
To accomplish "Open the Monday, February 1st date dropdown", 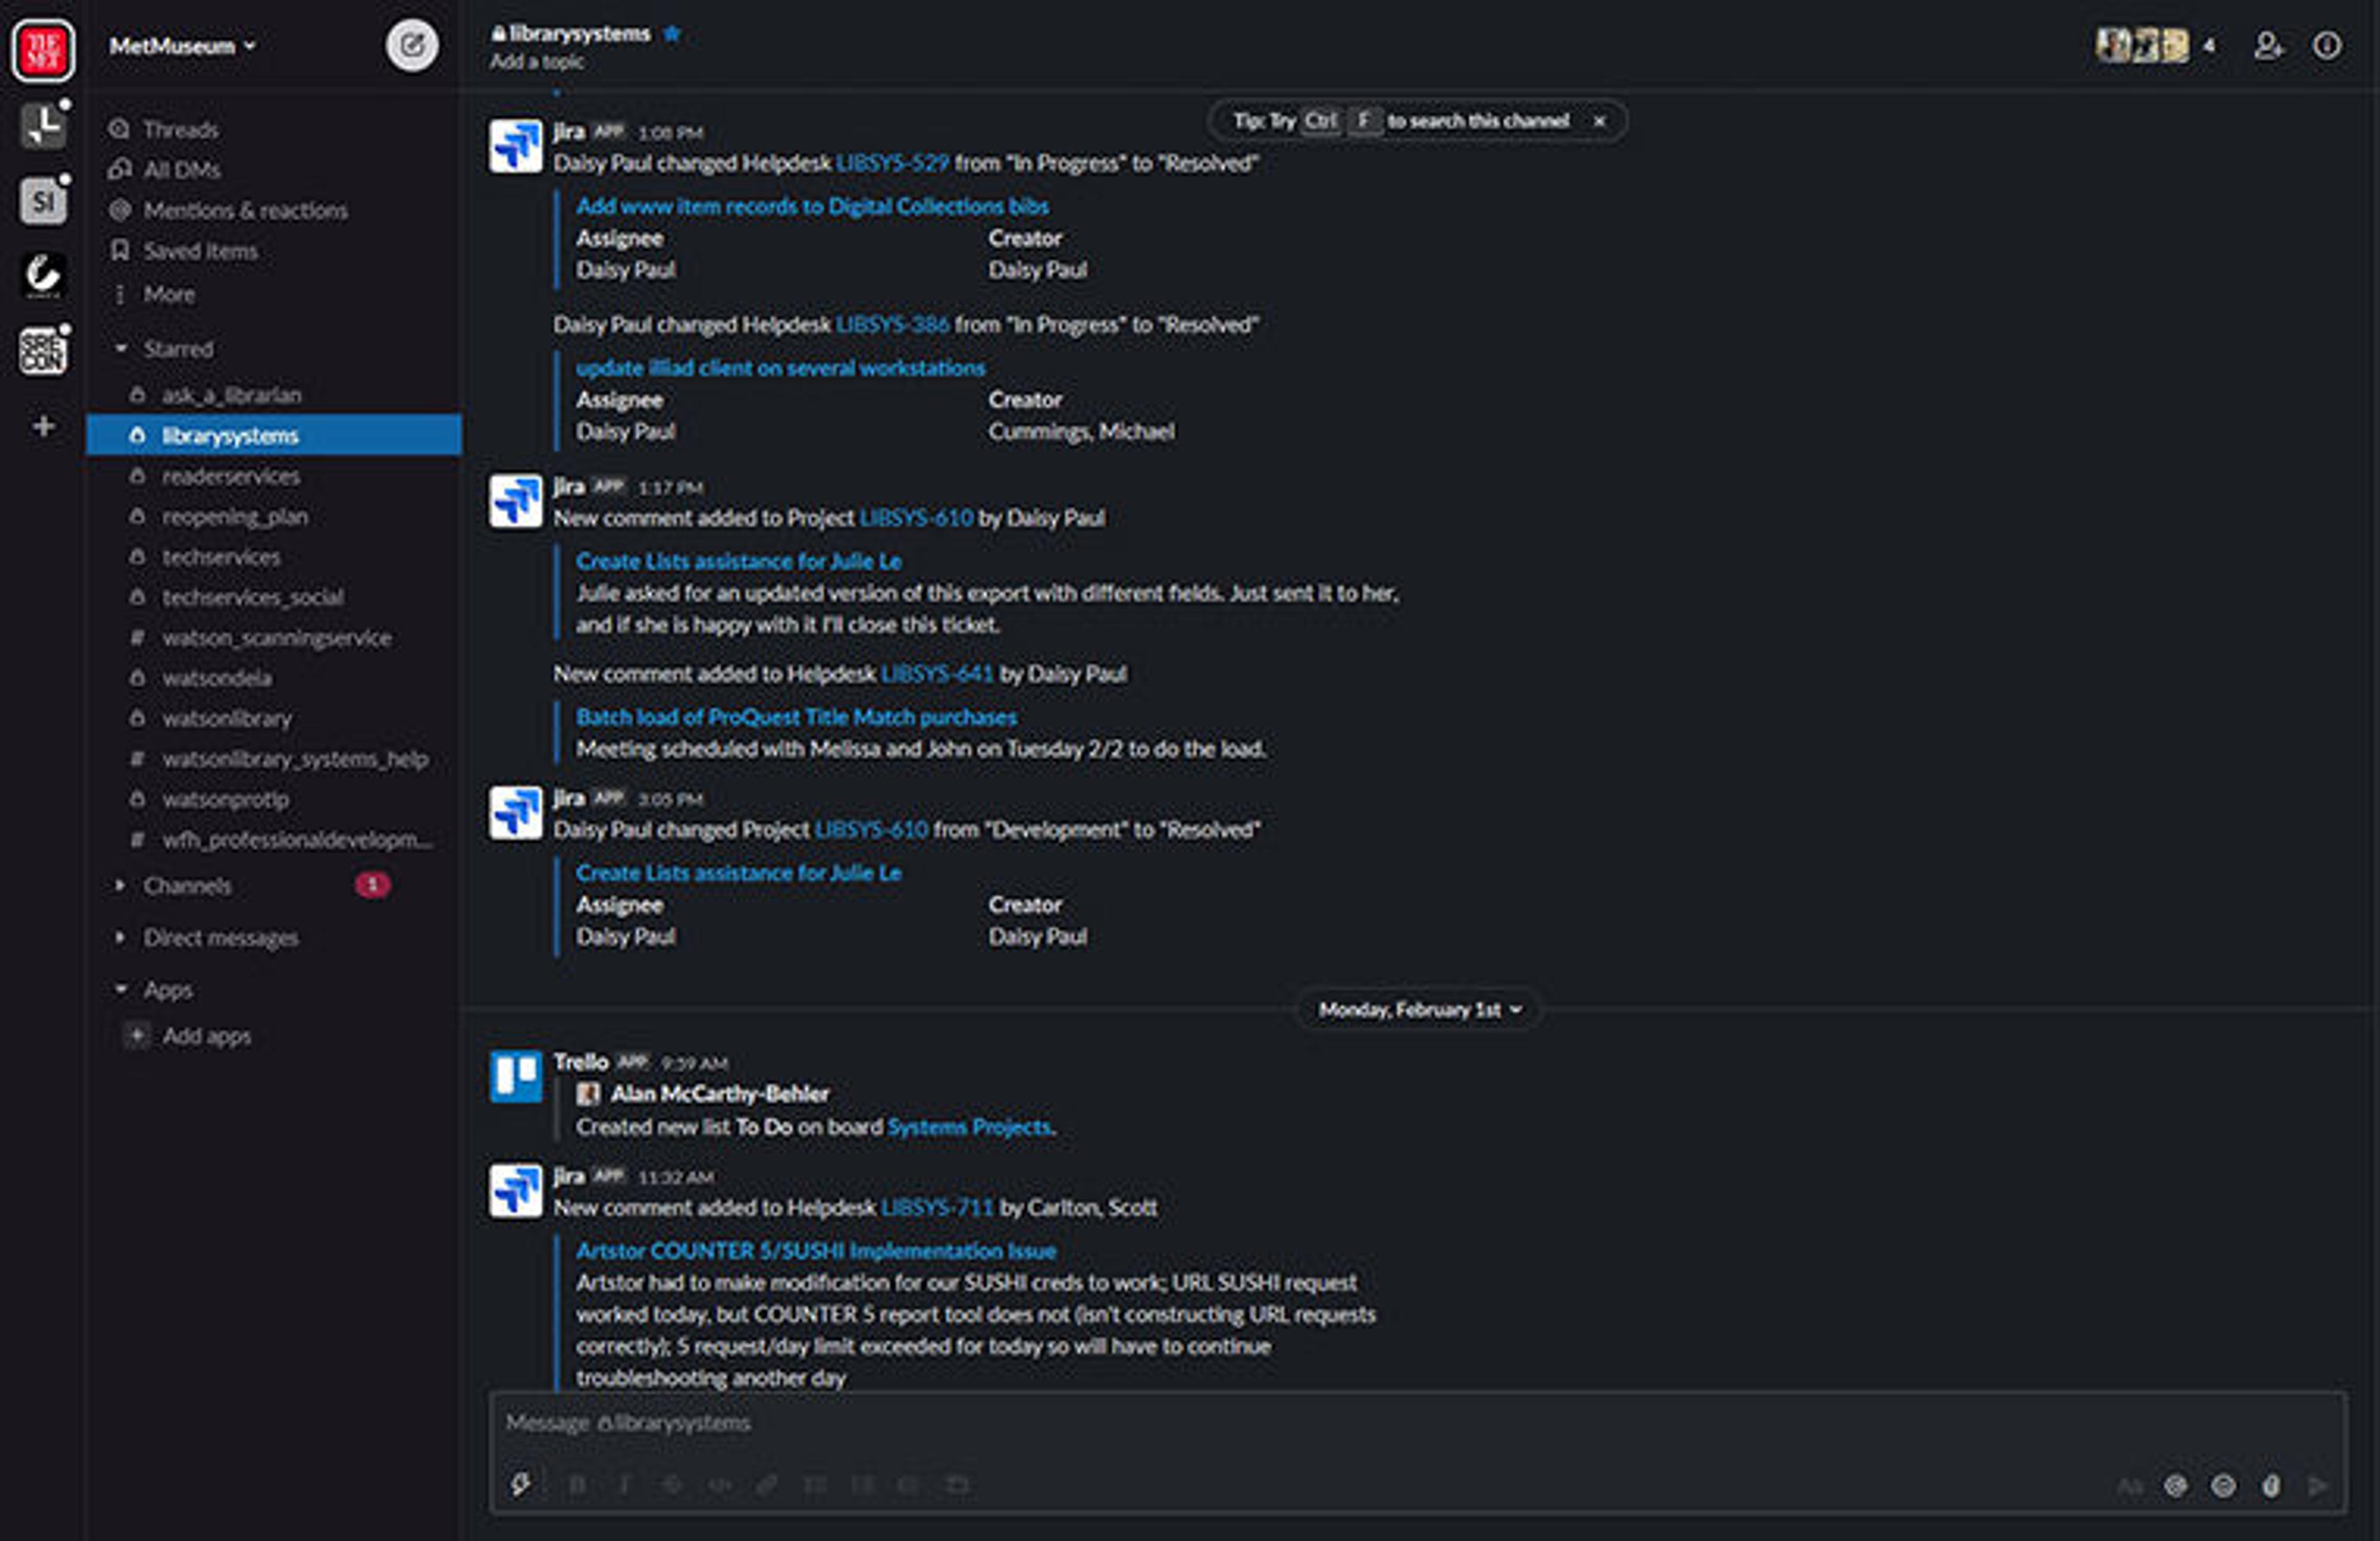I will [x=1416, y=1010].
